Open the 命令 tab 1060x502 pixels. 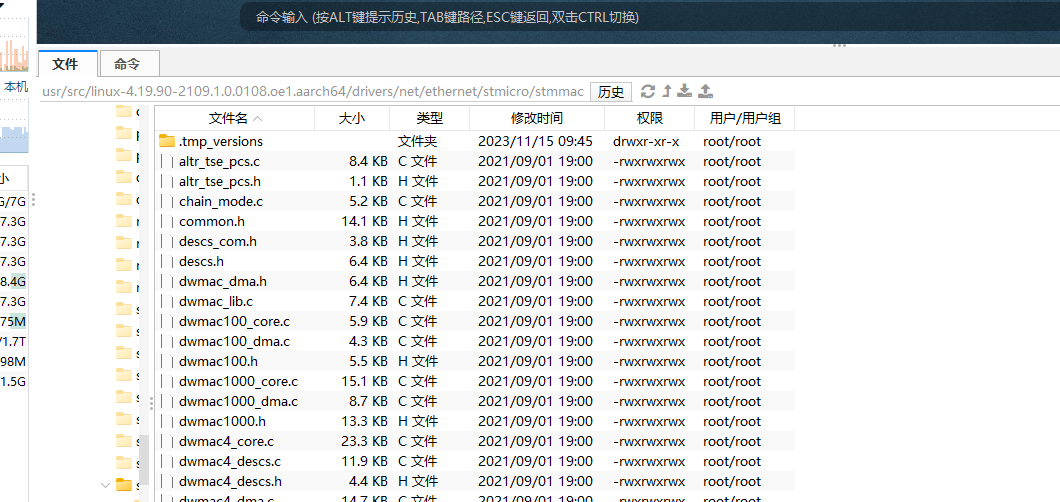127,64
